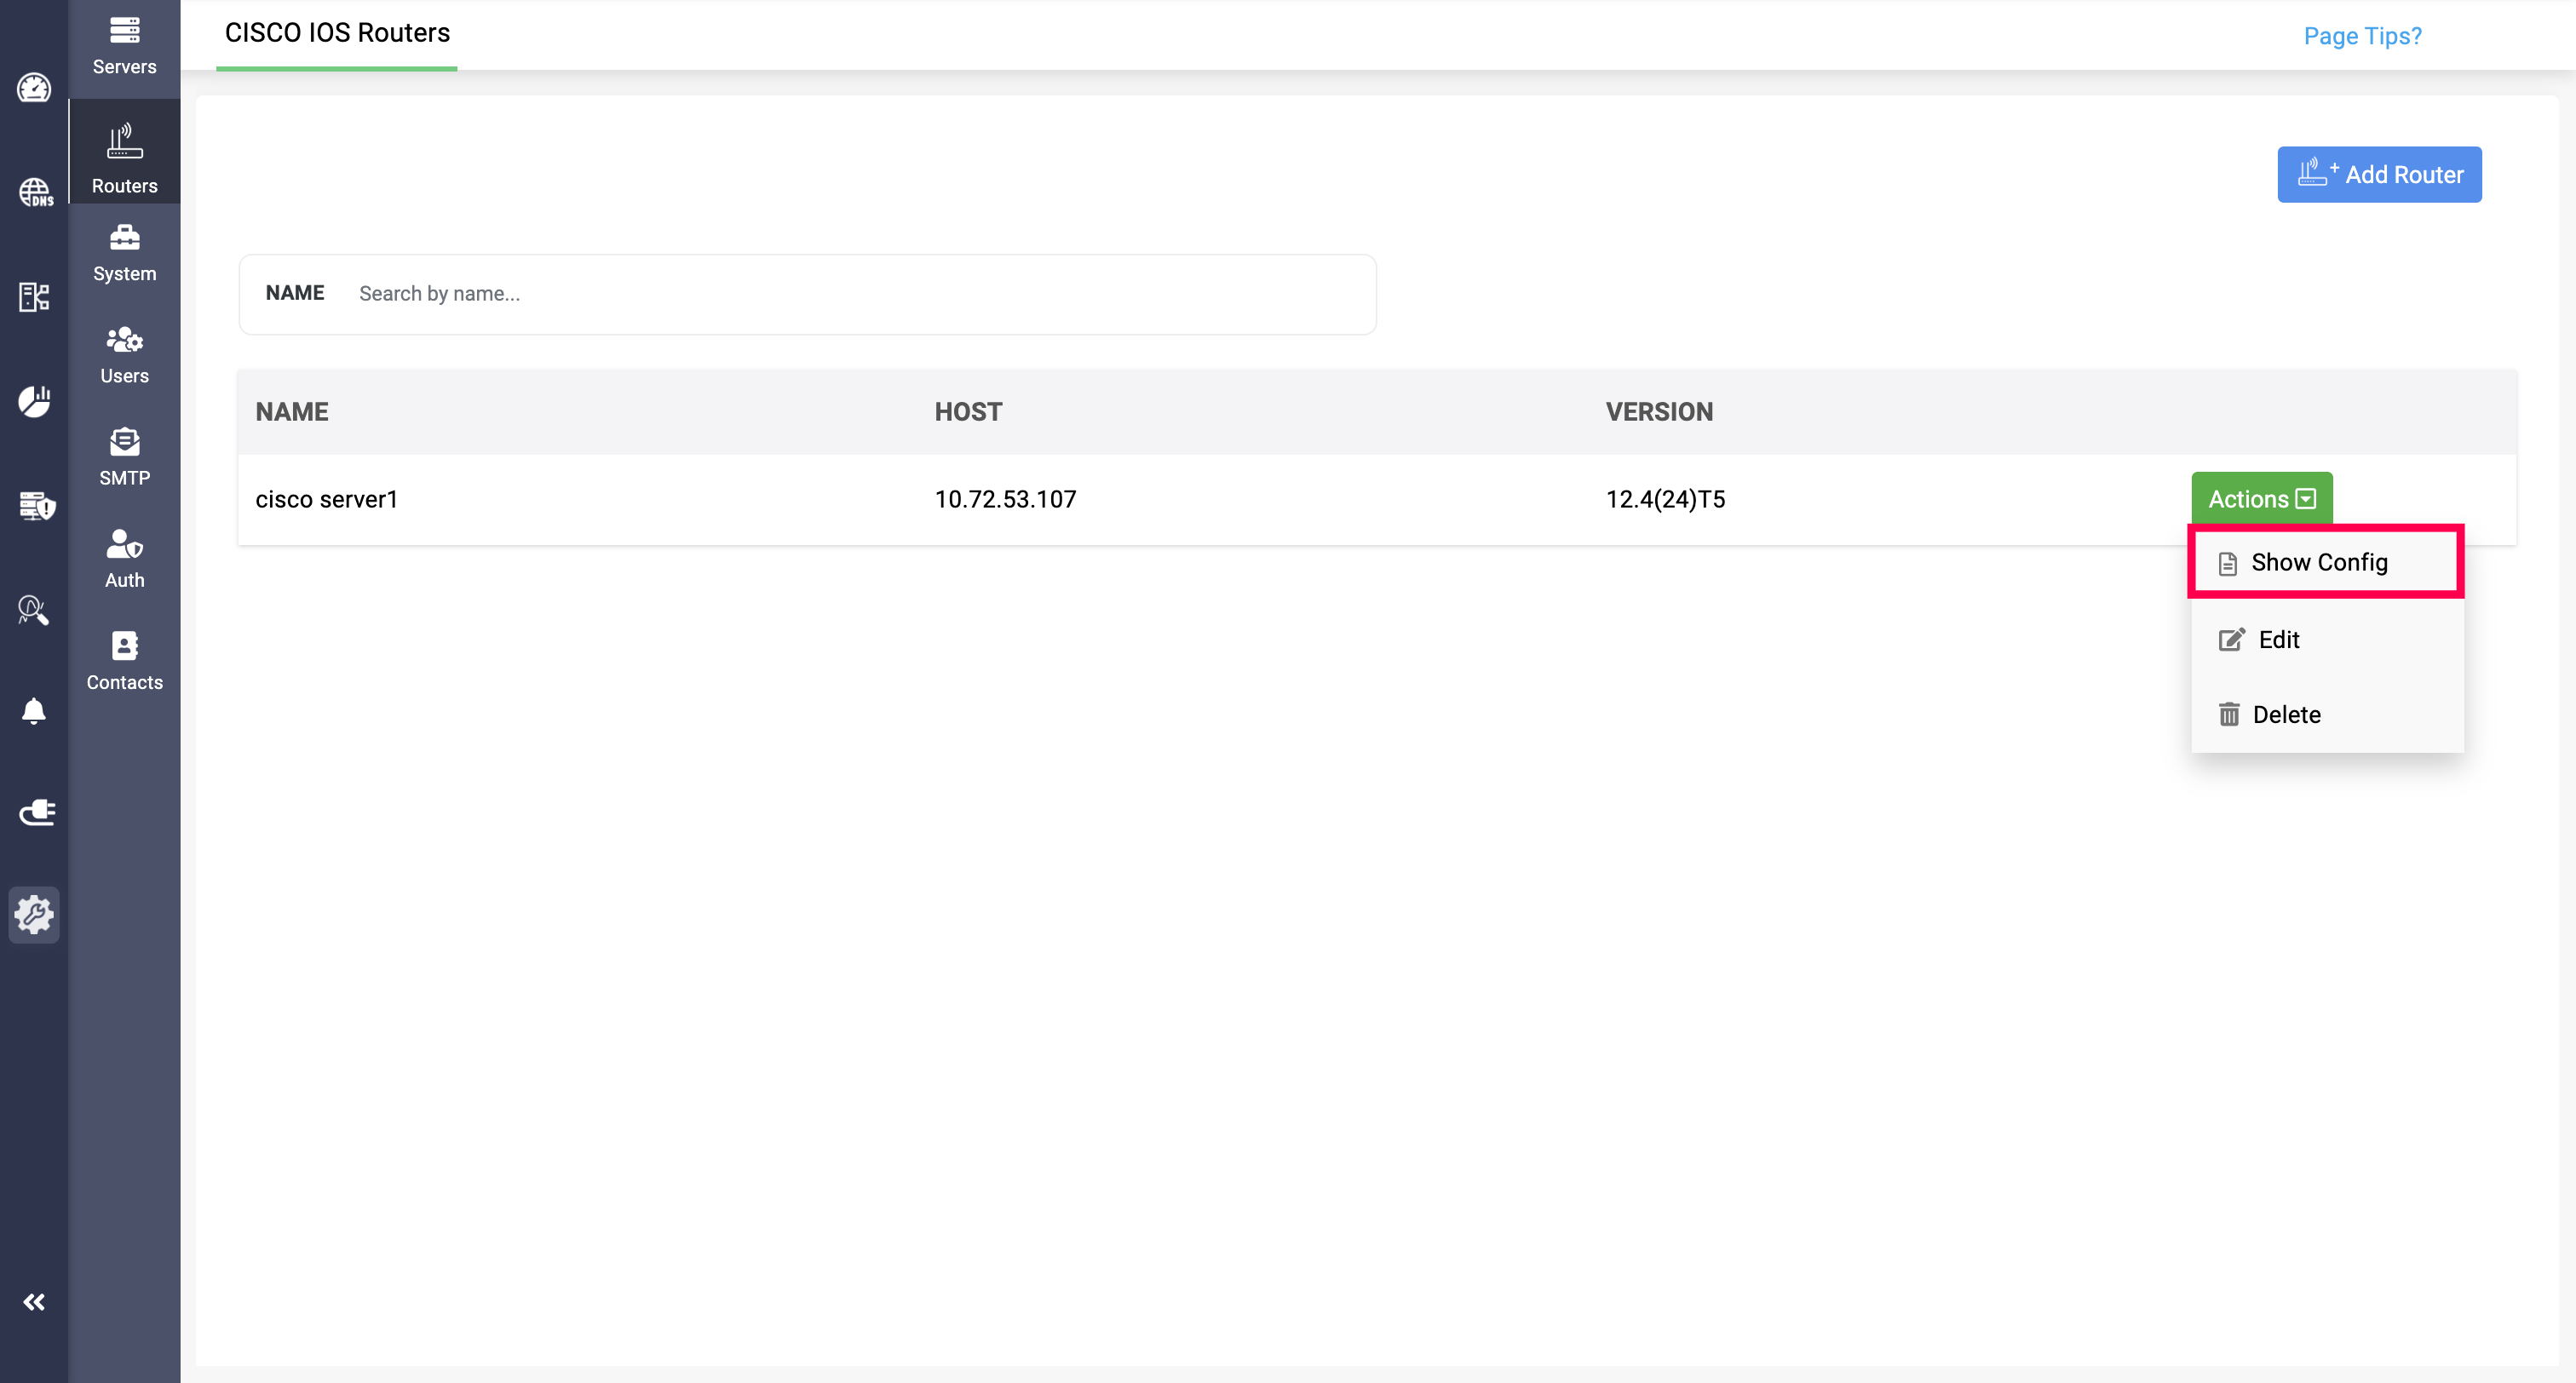The height and width of the screenshot is (1383, 2576).
Task: Choose Show Config from the Actions menu
Action: pyautogui.click(x=2322, y=562)
